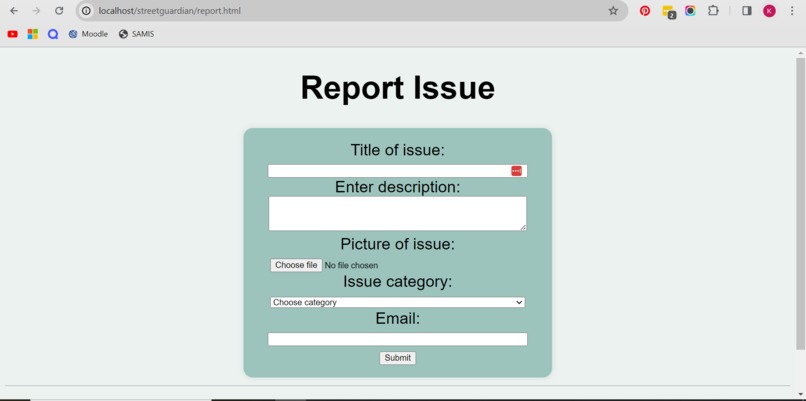Click the description text area
Screen dimensions: 806x401
pyautogui.click(x=397, y=213)
